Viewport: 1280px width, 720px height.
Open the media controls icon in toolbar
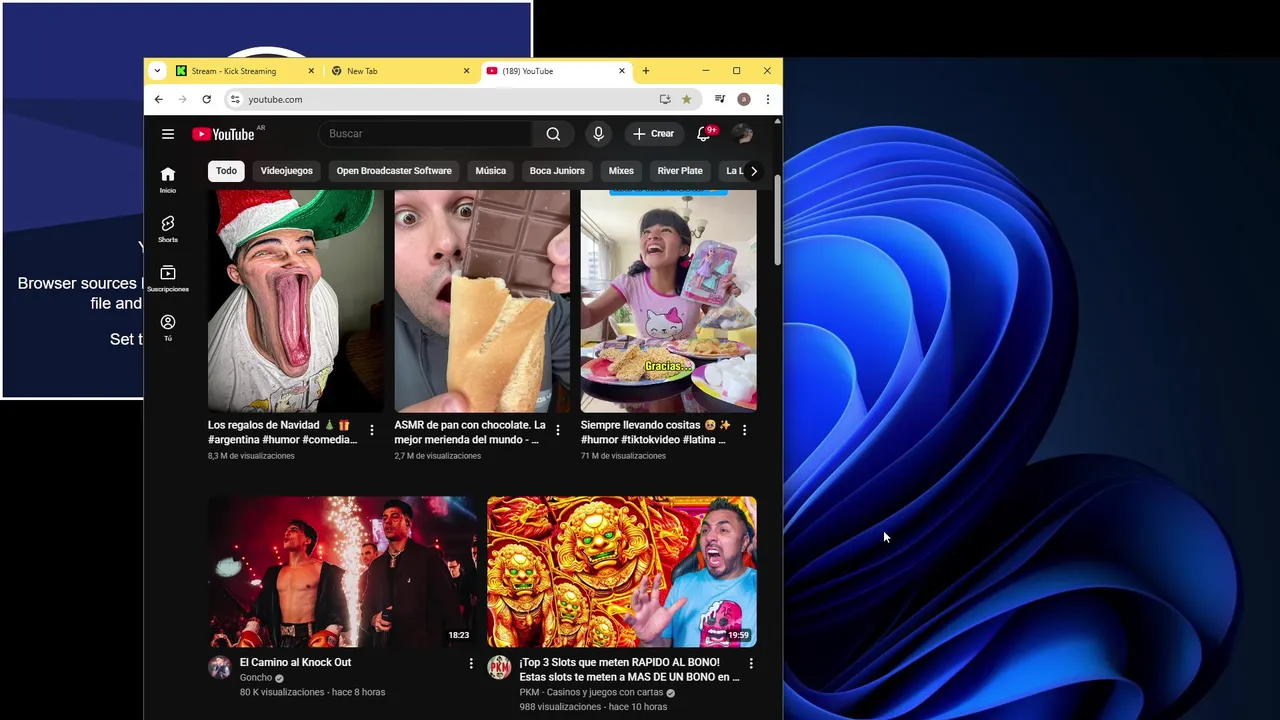[719, 99]
